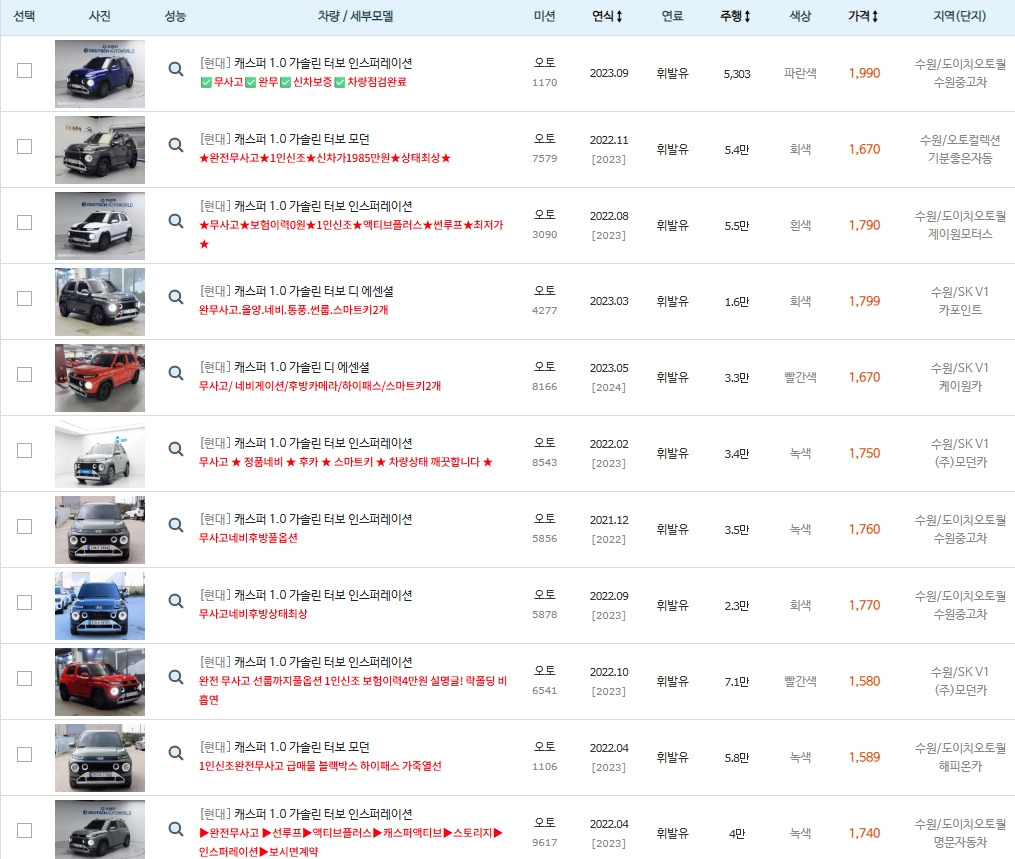View red 디 에센셜 car photo

point(100,378)
